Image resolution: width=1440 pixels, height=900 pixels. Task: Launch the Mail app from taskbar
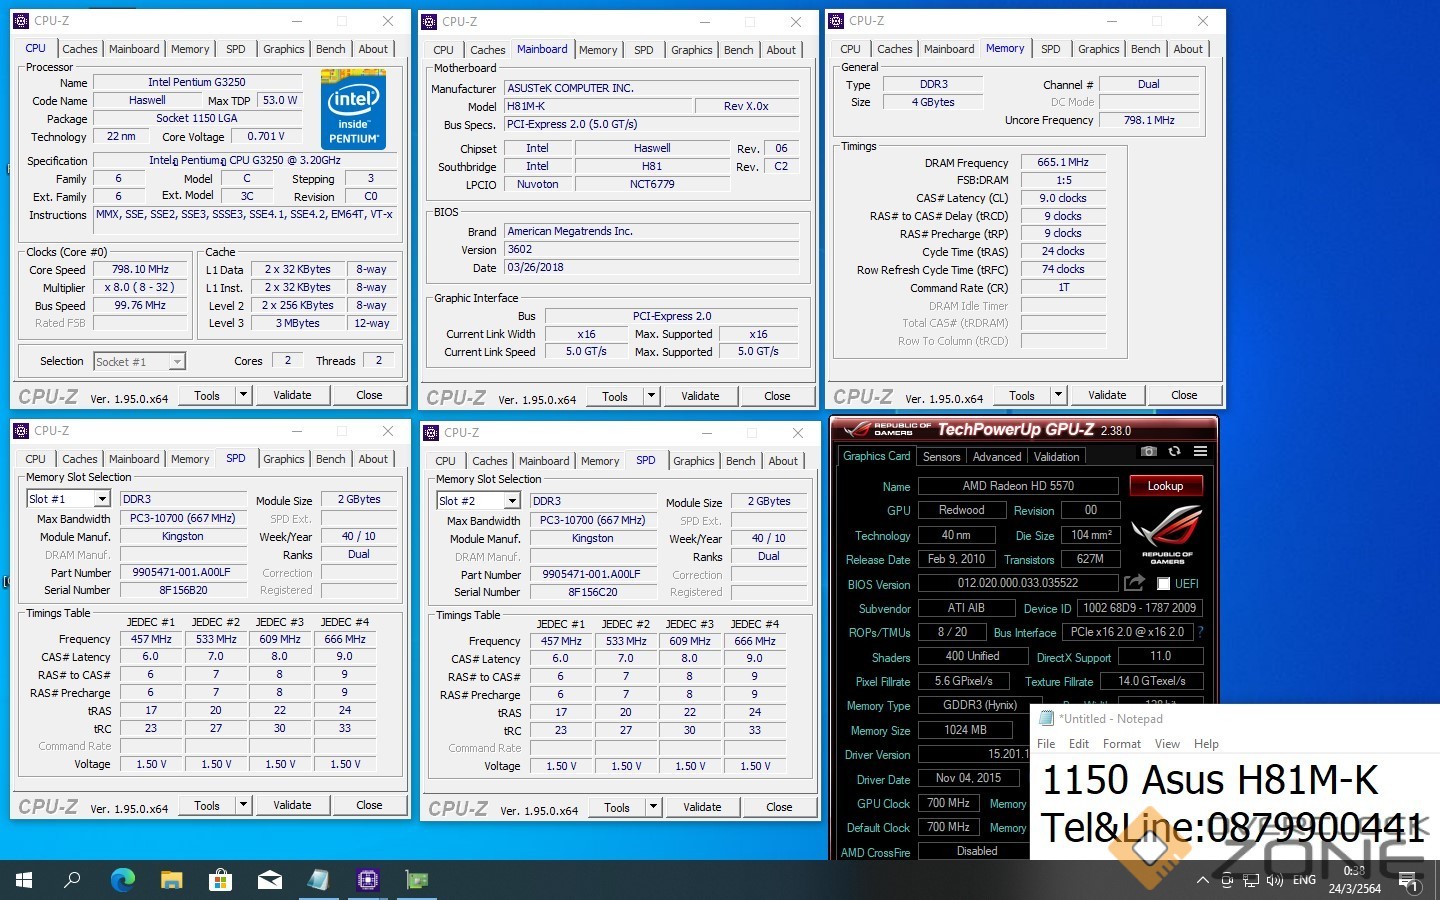click(269, 880)
